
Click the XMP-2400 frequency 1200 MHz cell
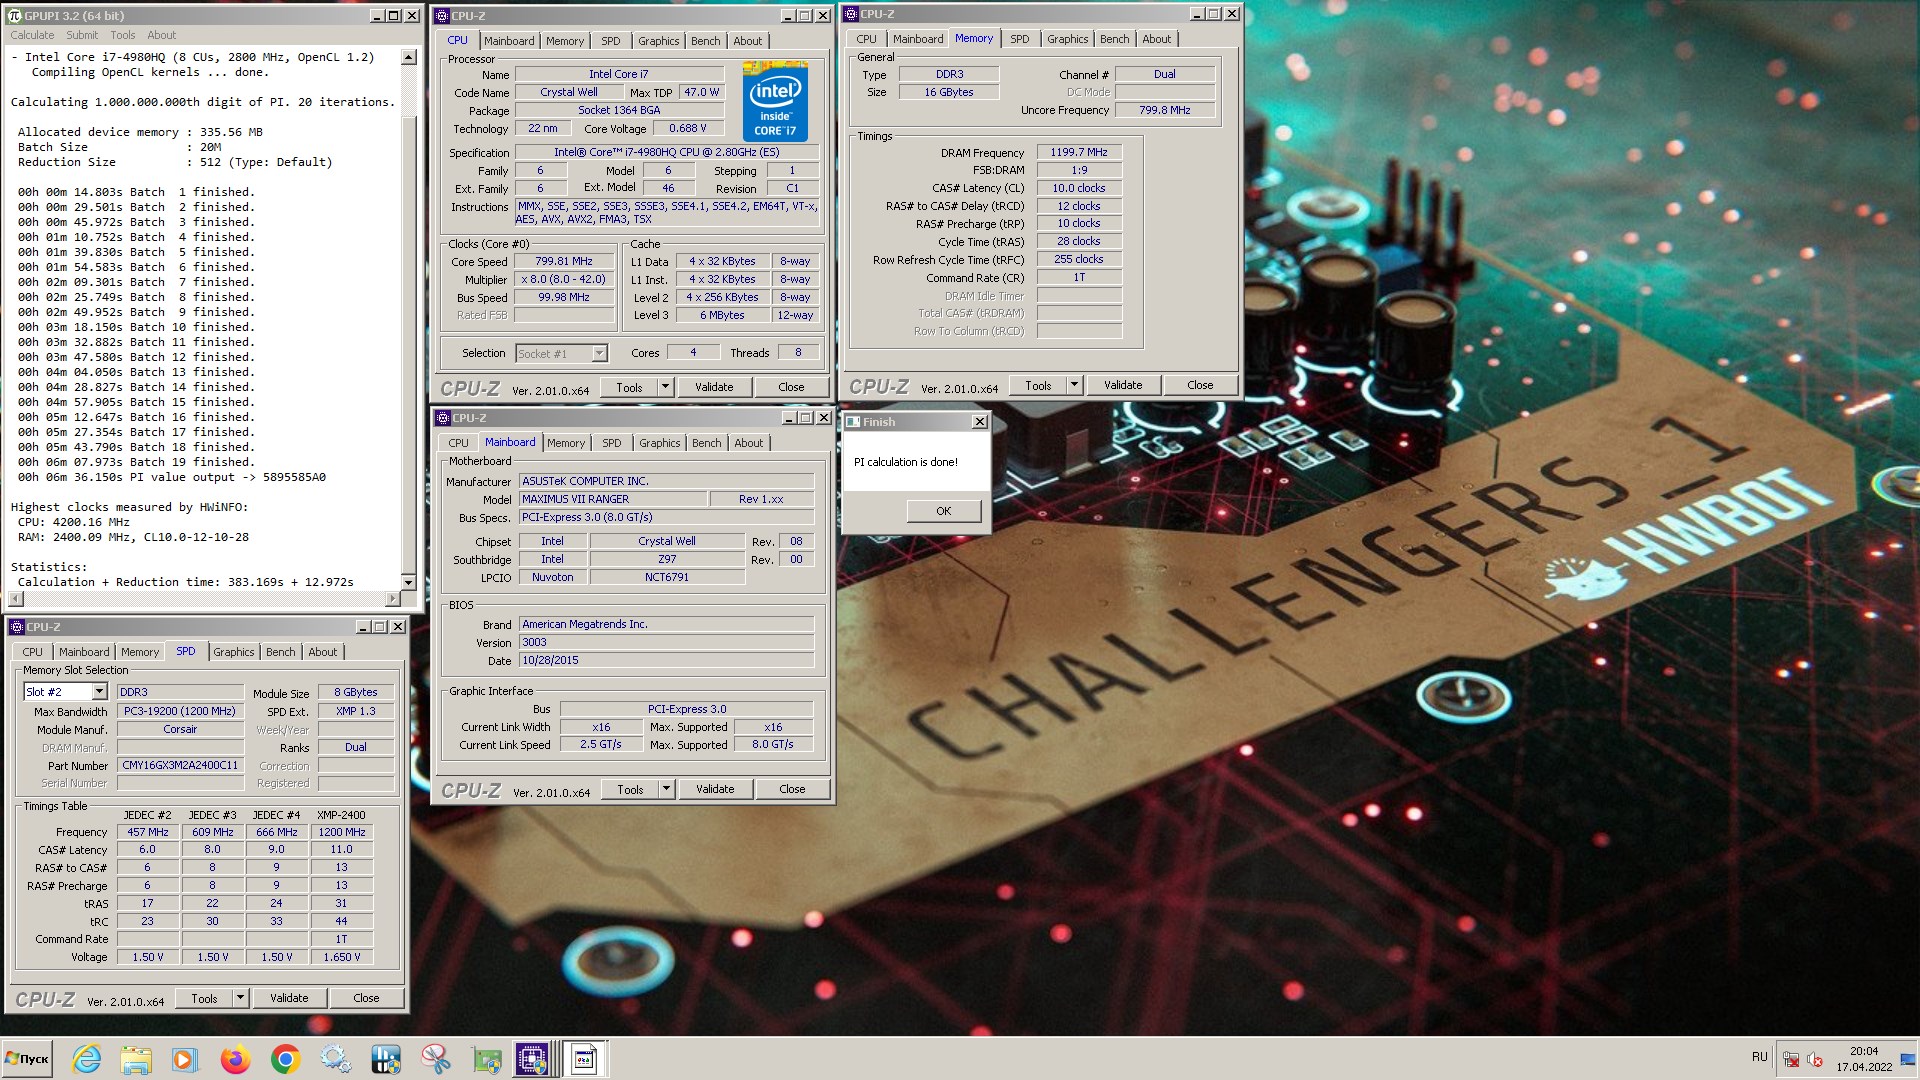[x=341, y=832]
